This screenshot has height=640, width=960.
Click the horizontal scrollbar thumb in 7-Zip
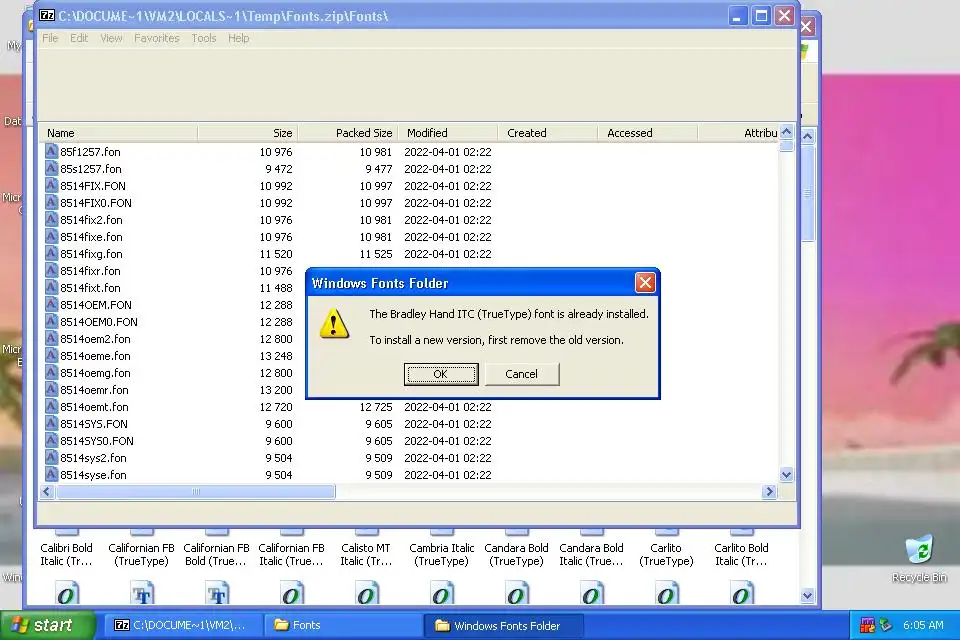click(x=196, y=491)
